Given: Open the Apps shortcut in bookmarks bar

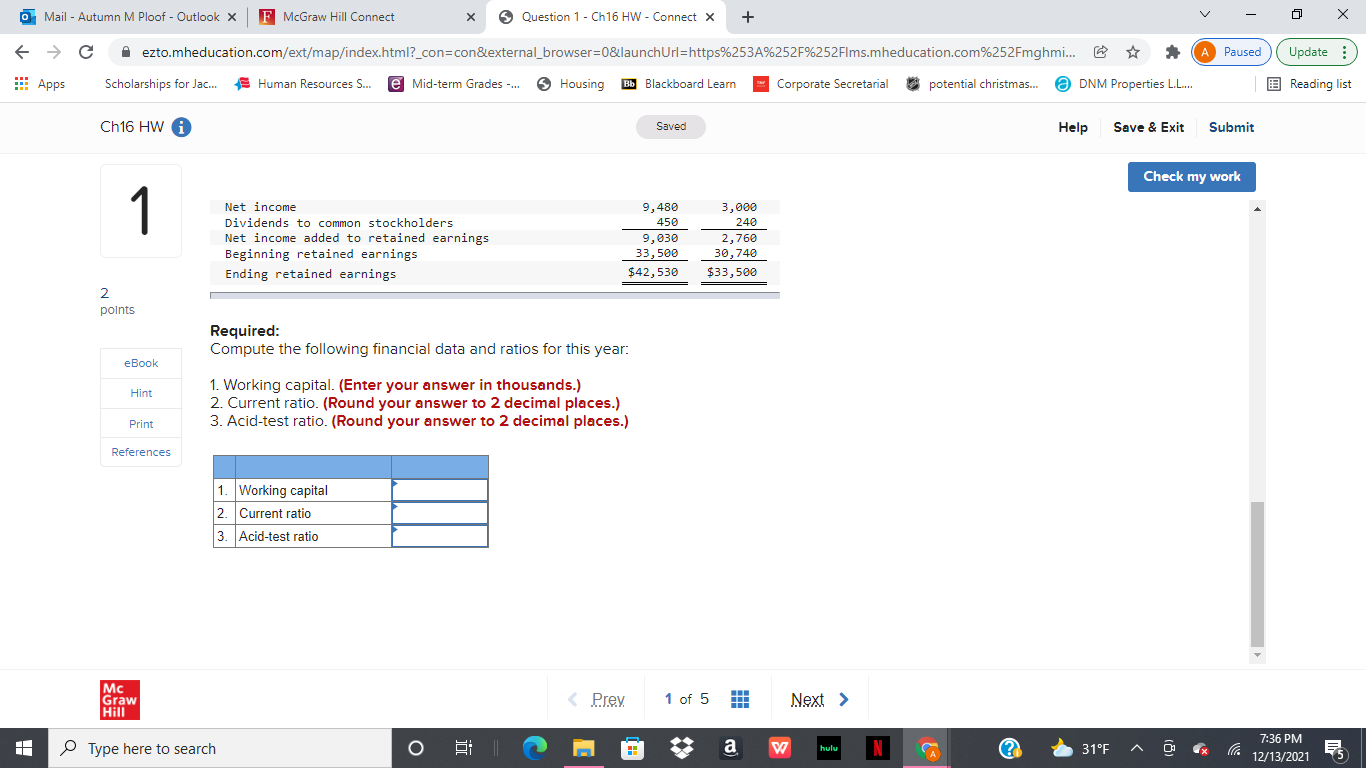Looking at the screenshot, I should click(x=39, y=84).
